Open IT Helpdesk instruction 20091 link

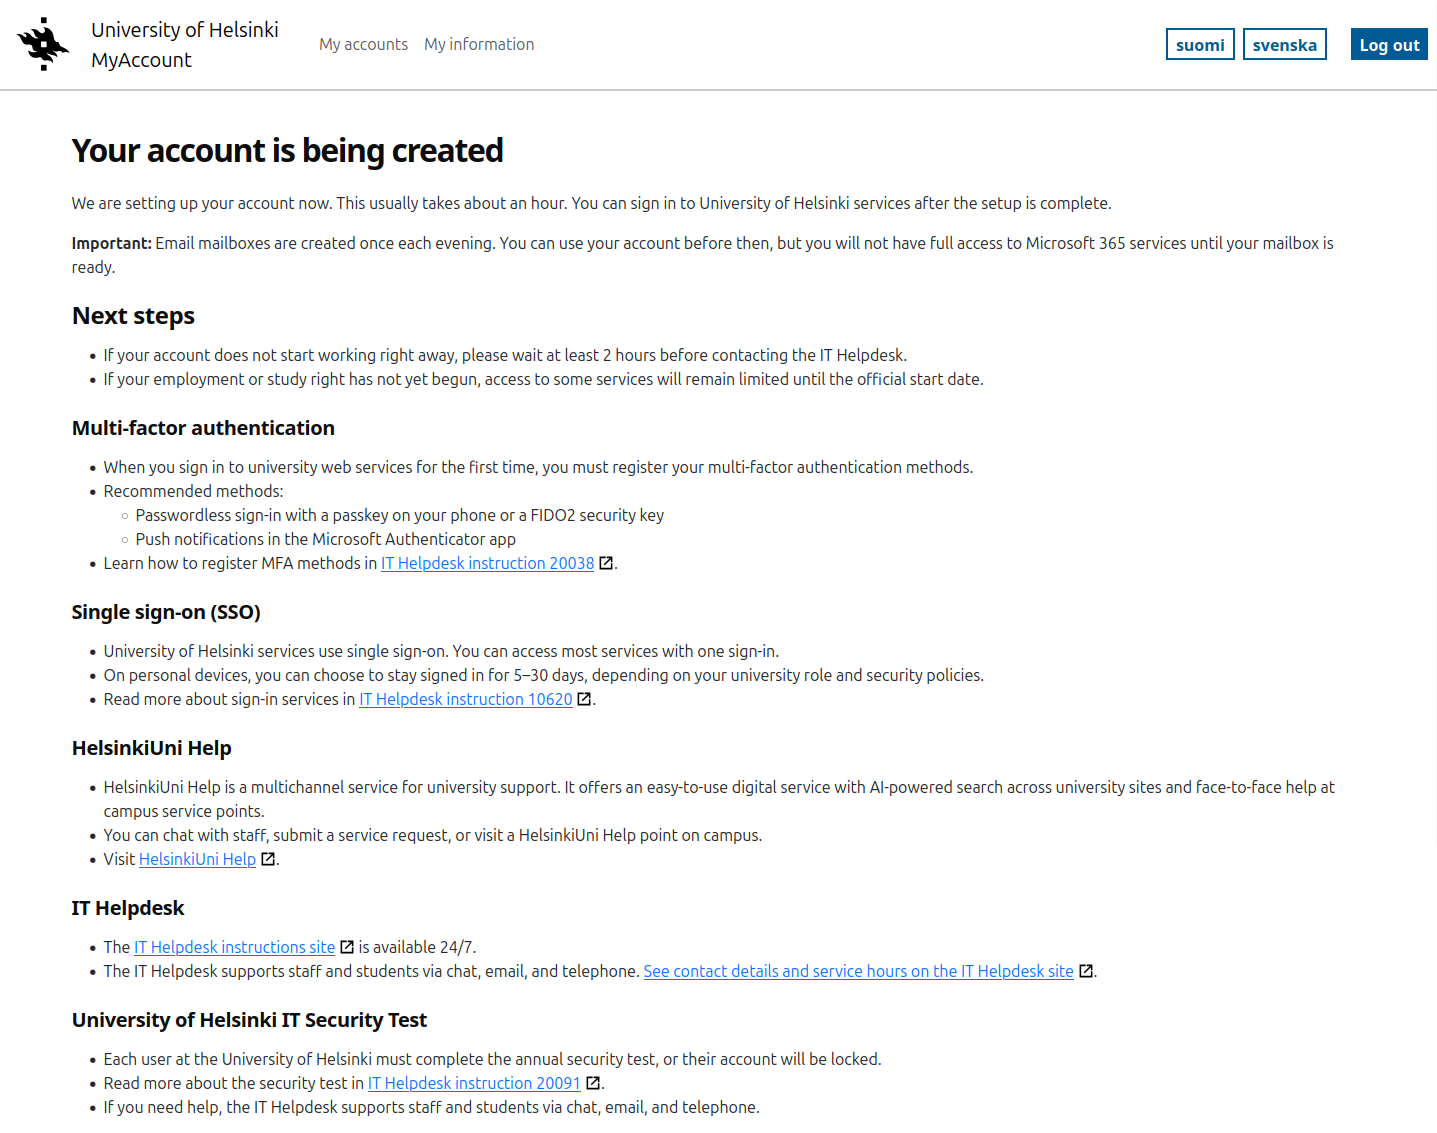click(x=474, y=1084)
